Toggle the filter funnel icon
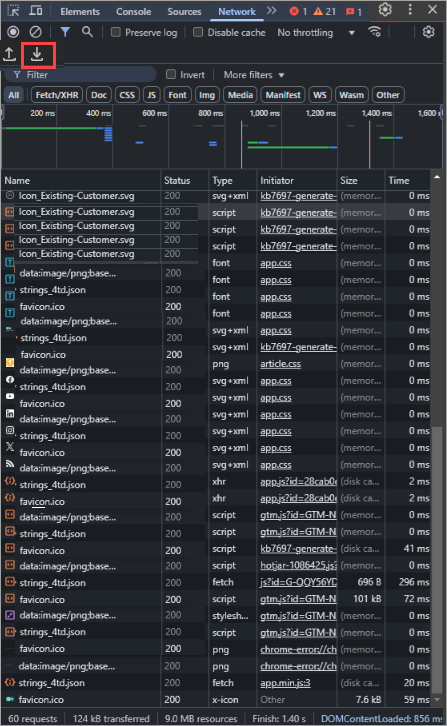447x726 pixels. tap(65, 32)
